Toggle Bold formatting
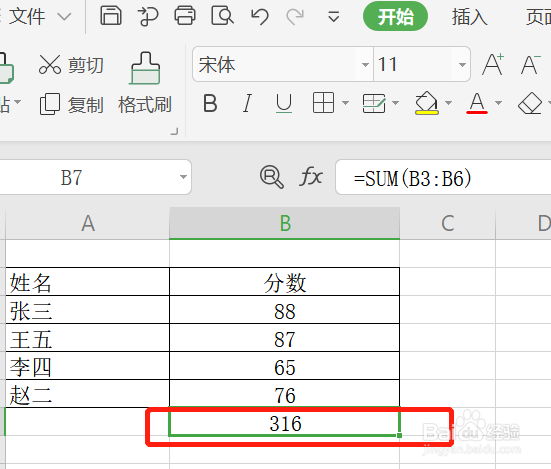 pos(210,103)
